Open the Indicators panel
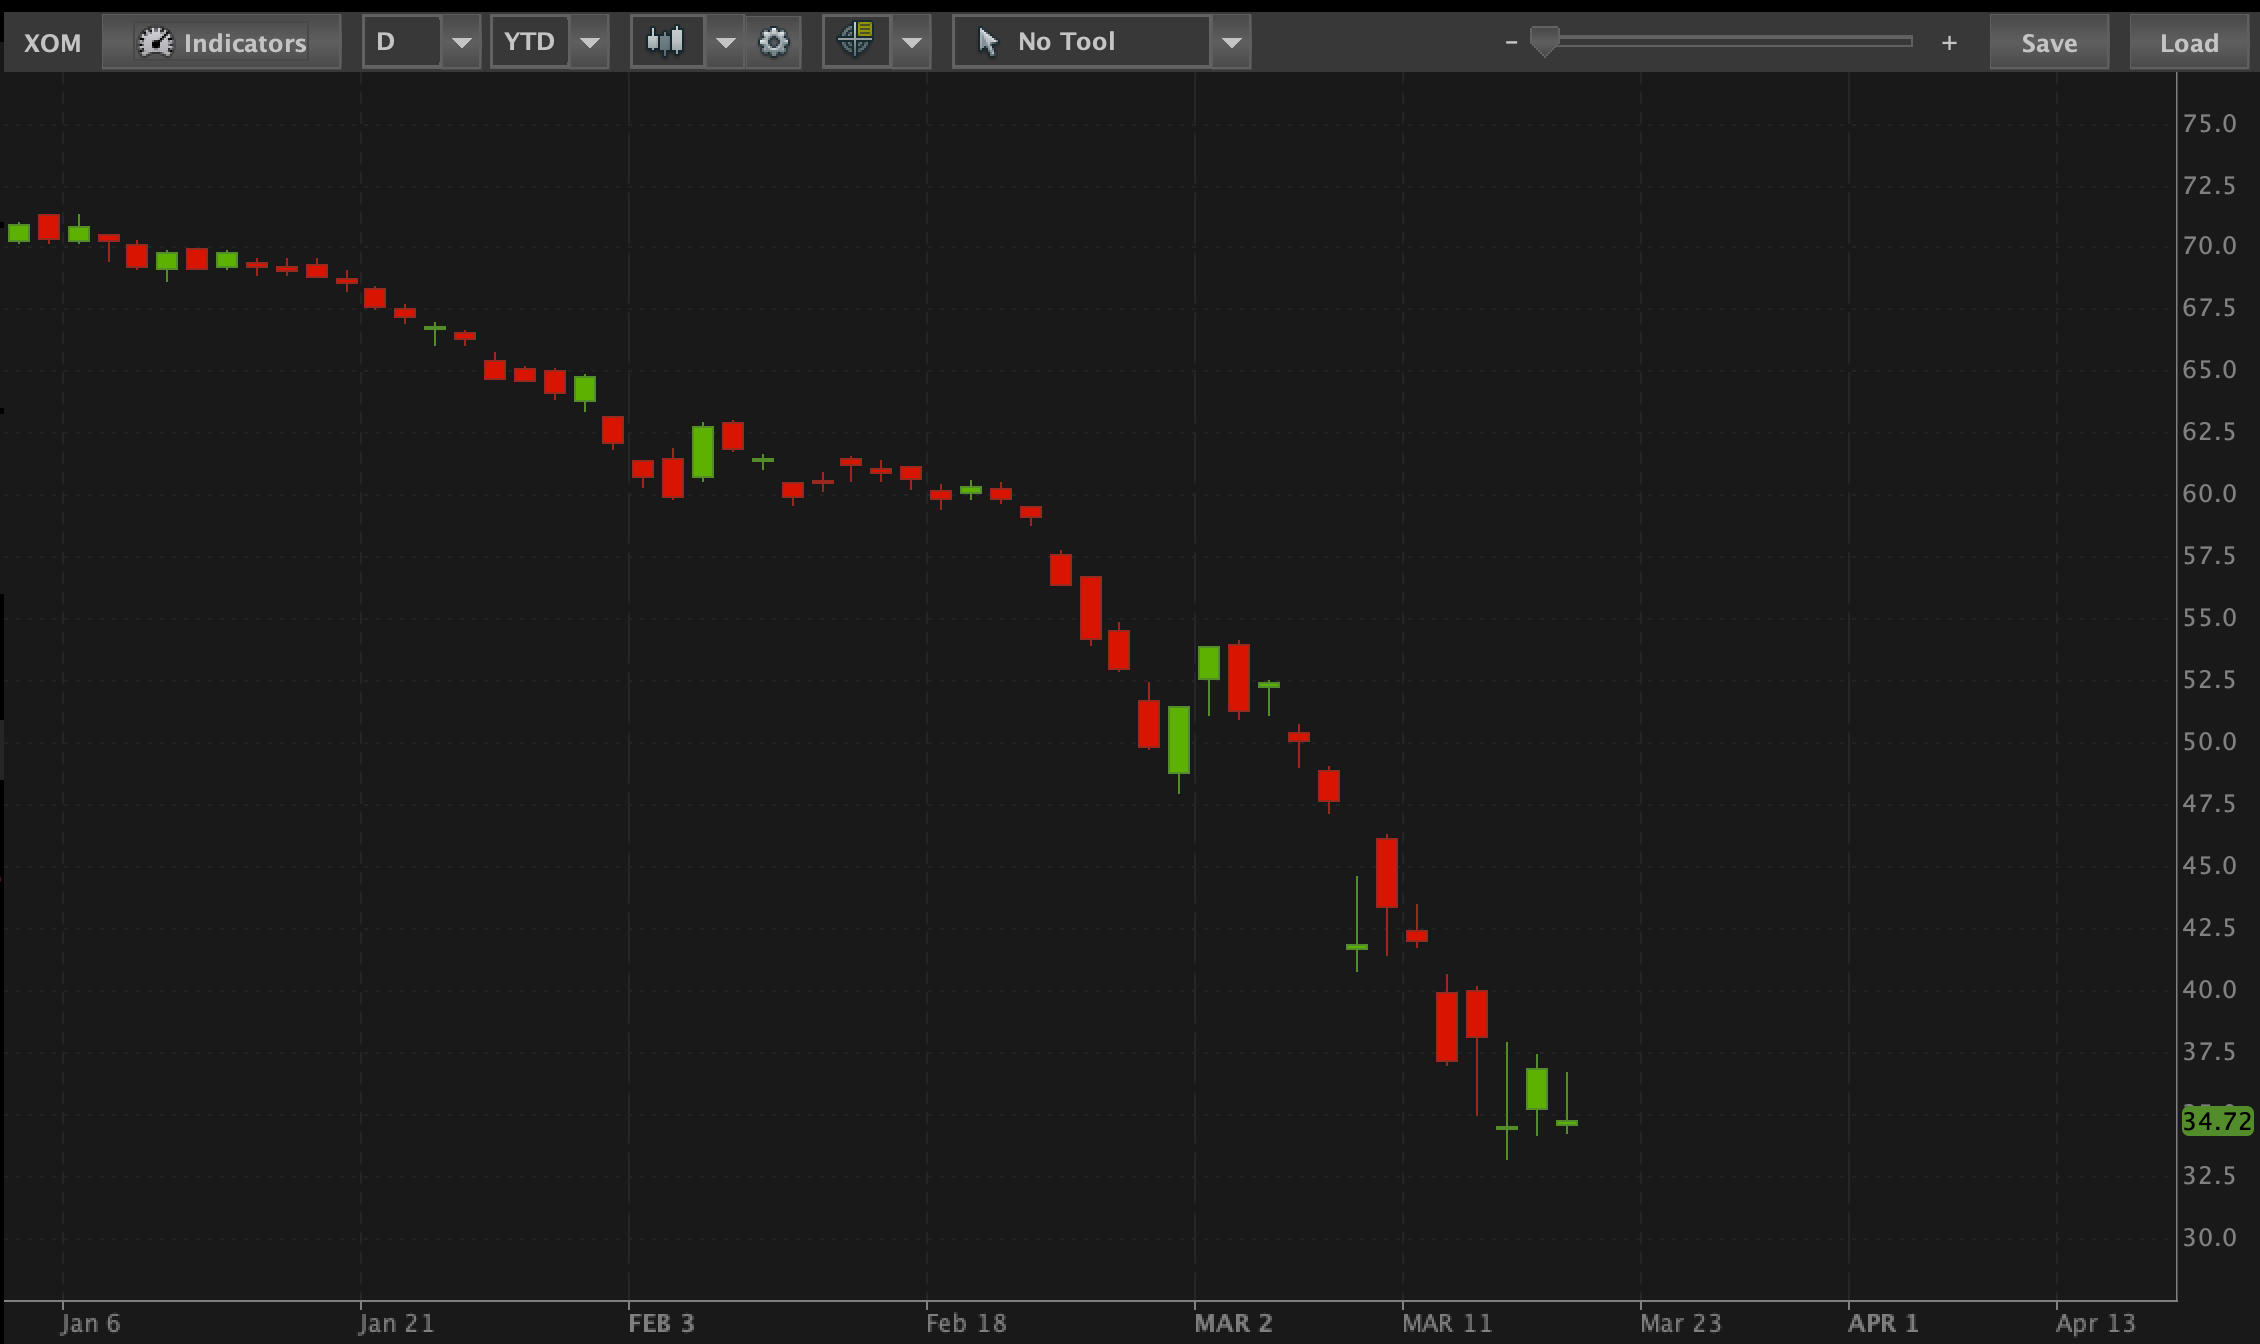This screenshot has width=2260, height=1344. coord(222,42)
